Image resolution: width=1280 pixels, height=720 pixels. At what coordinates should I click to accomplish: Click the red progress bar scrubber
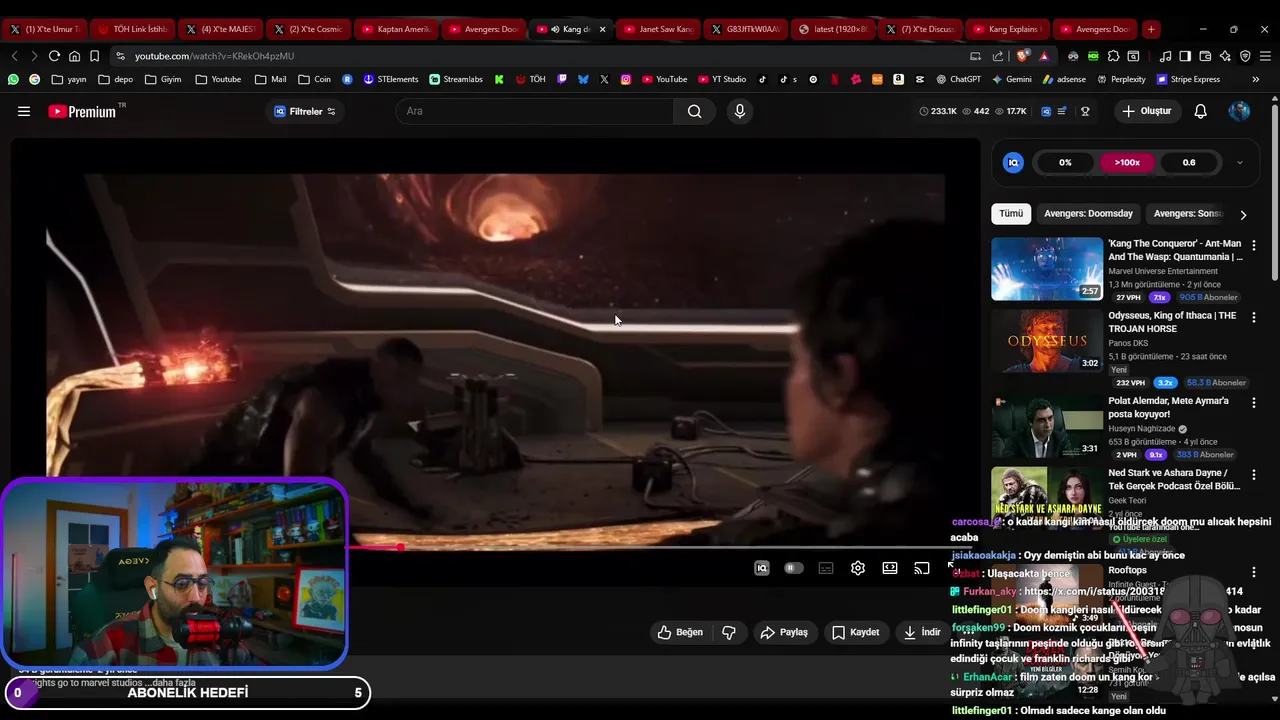tap(400, 547)
